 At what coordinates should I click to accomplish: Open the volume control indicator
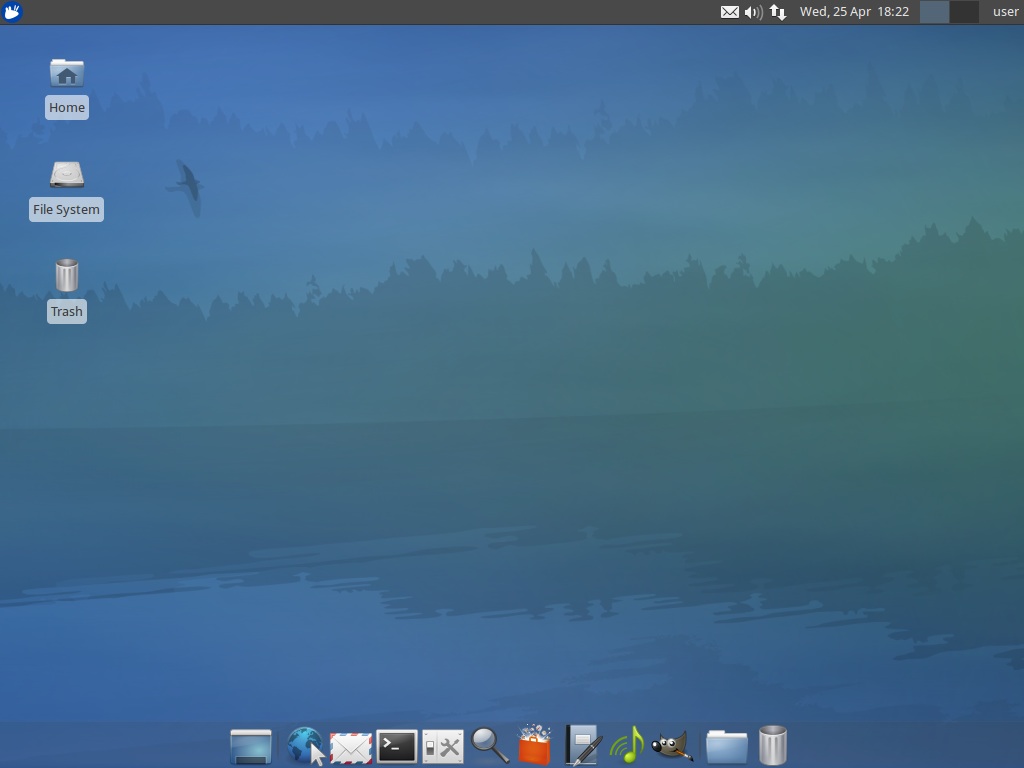click(754, 12)
